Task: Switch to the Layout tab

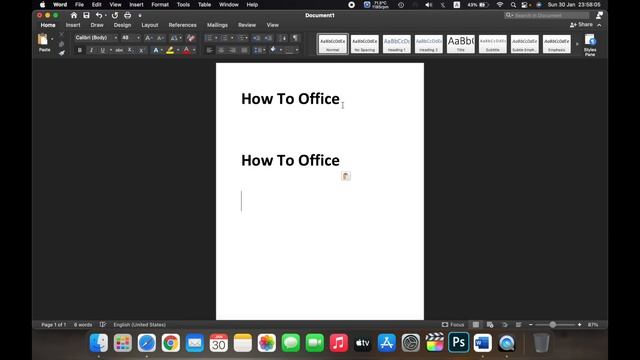Action: [x=150, y=25]
